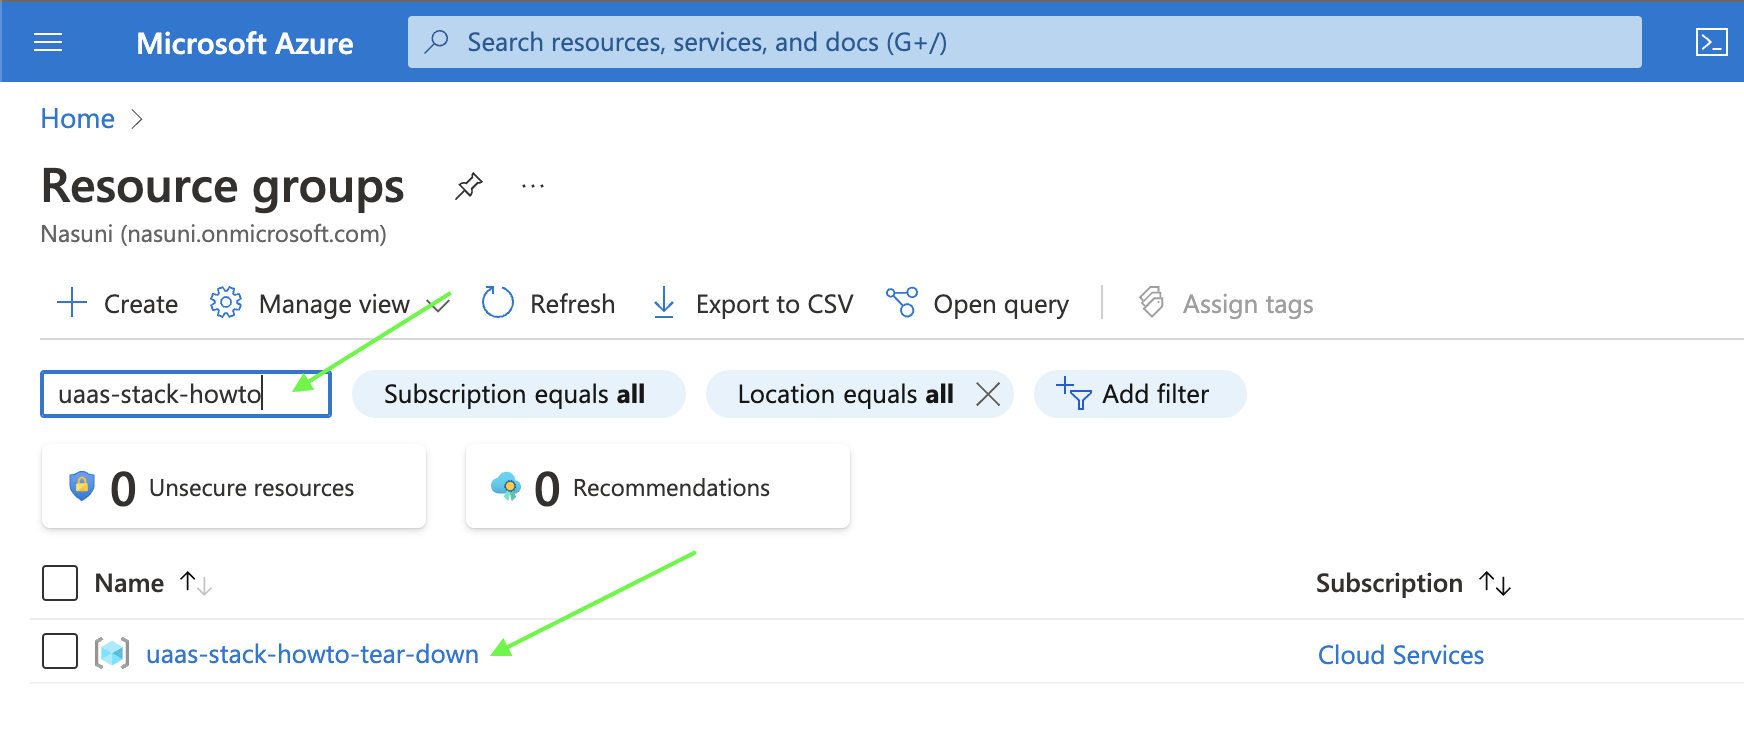Open the Subscription equals all filter
This screenshot has width=1744, height=740.
519,394
